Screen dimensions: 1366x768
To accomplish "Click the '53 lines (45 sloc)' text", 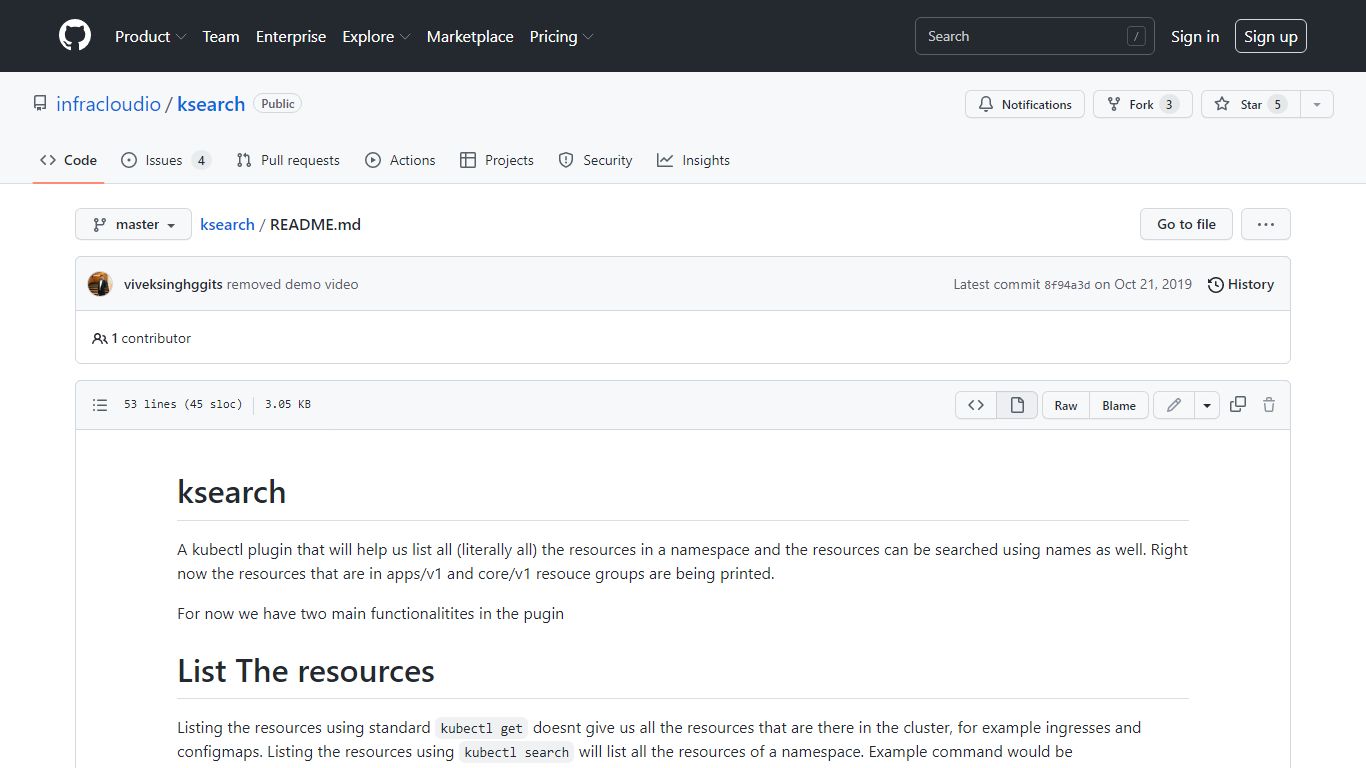I will pyautogui.click(x=183, y=405).
